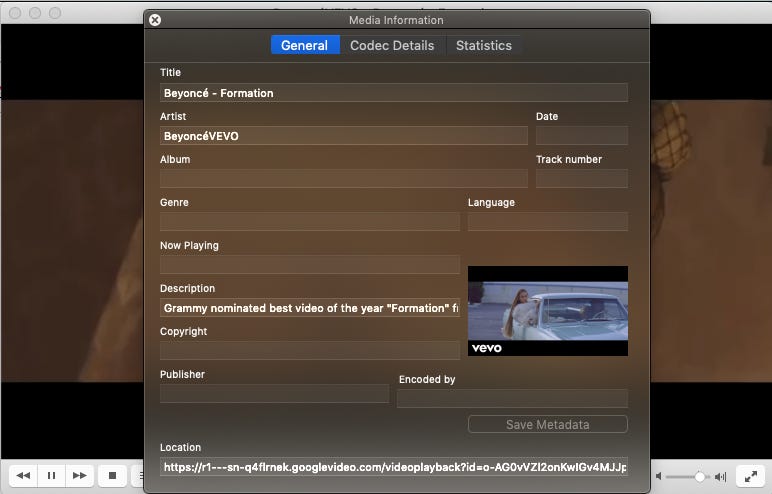Click the fast forward button
Image resolution: width=772 pixels, height=494 pixels.
pyautogui.click(x=79, y=476)
